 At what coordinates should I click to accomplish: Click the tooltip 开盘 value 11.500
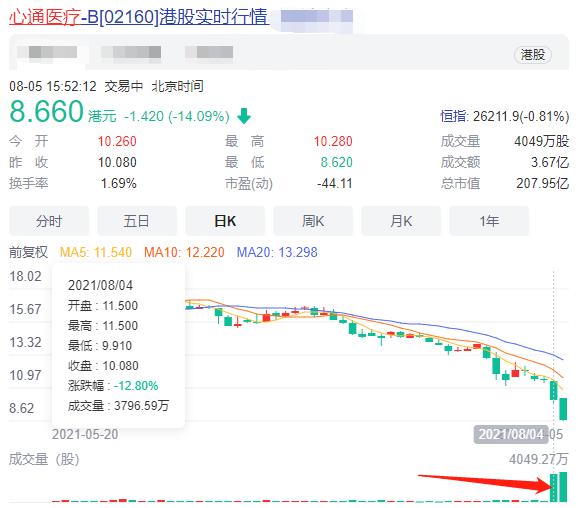120,306
